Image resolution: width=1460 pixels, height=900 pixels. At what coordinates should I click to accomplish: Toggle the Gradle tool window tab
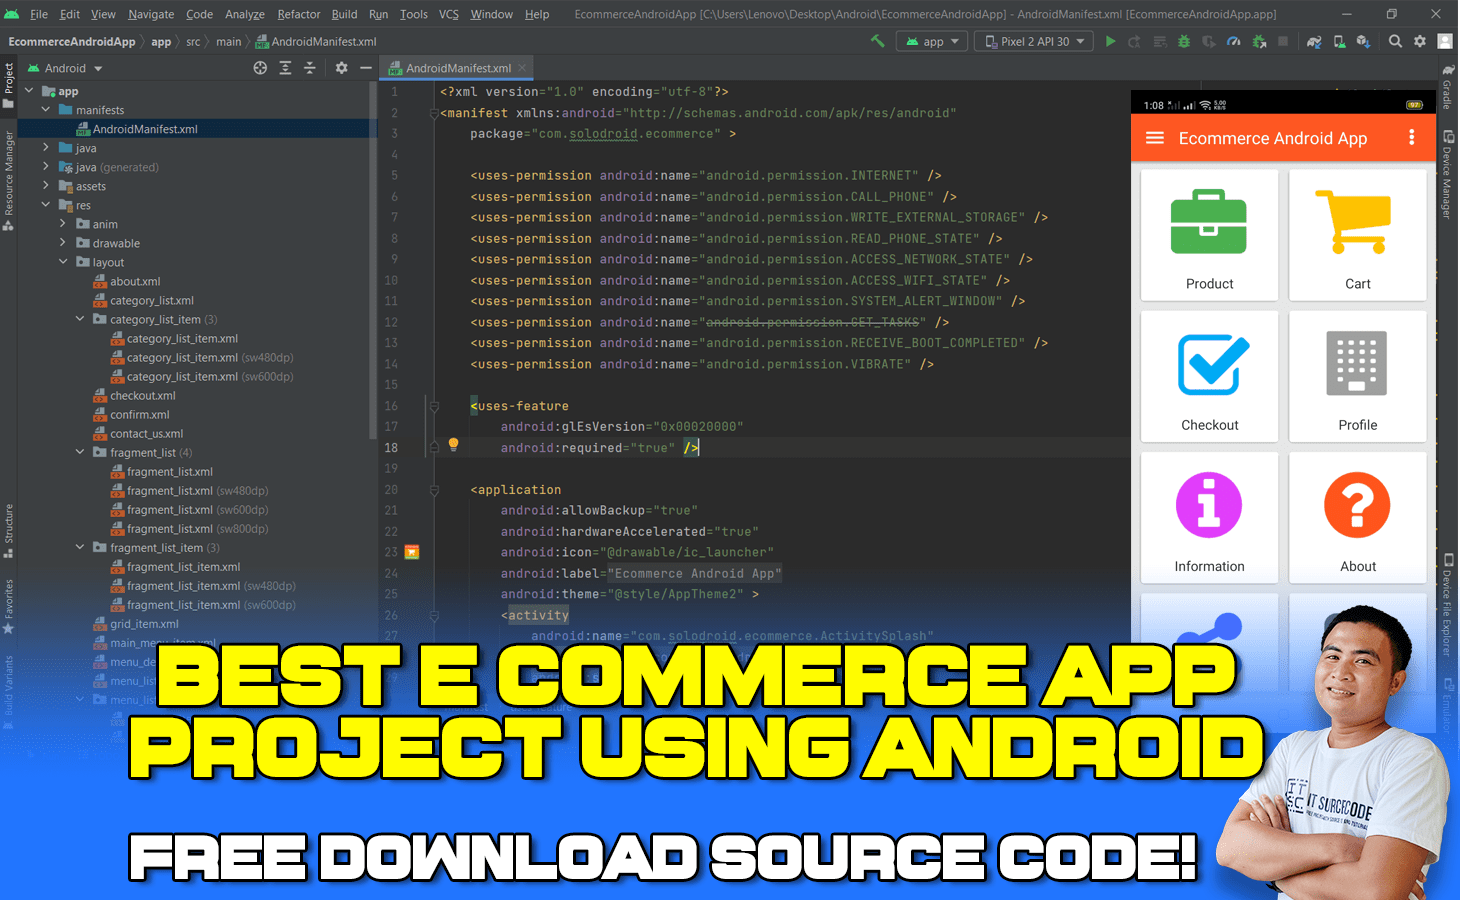[1447, 88]
